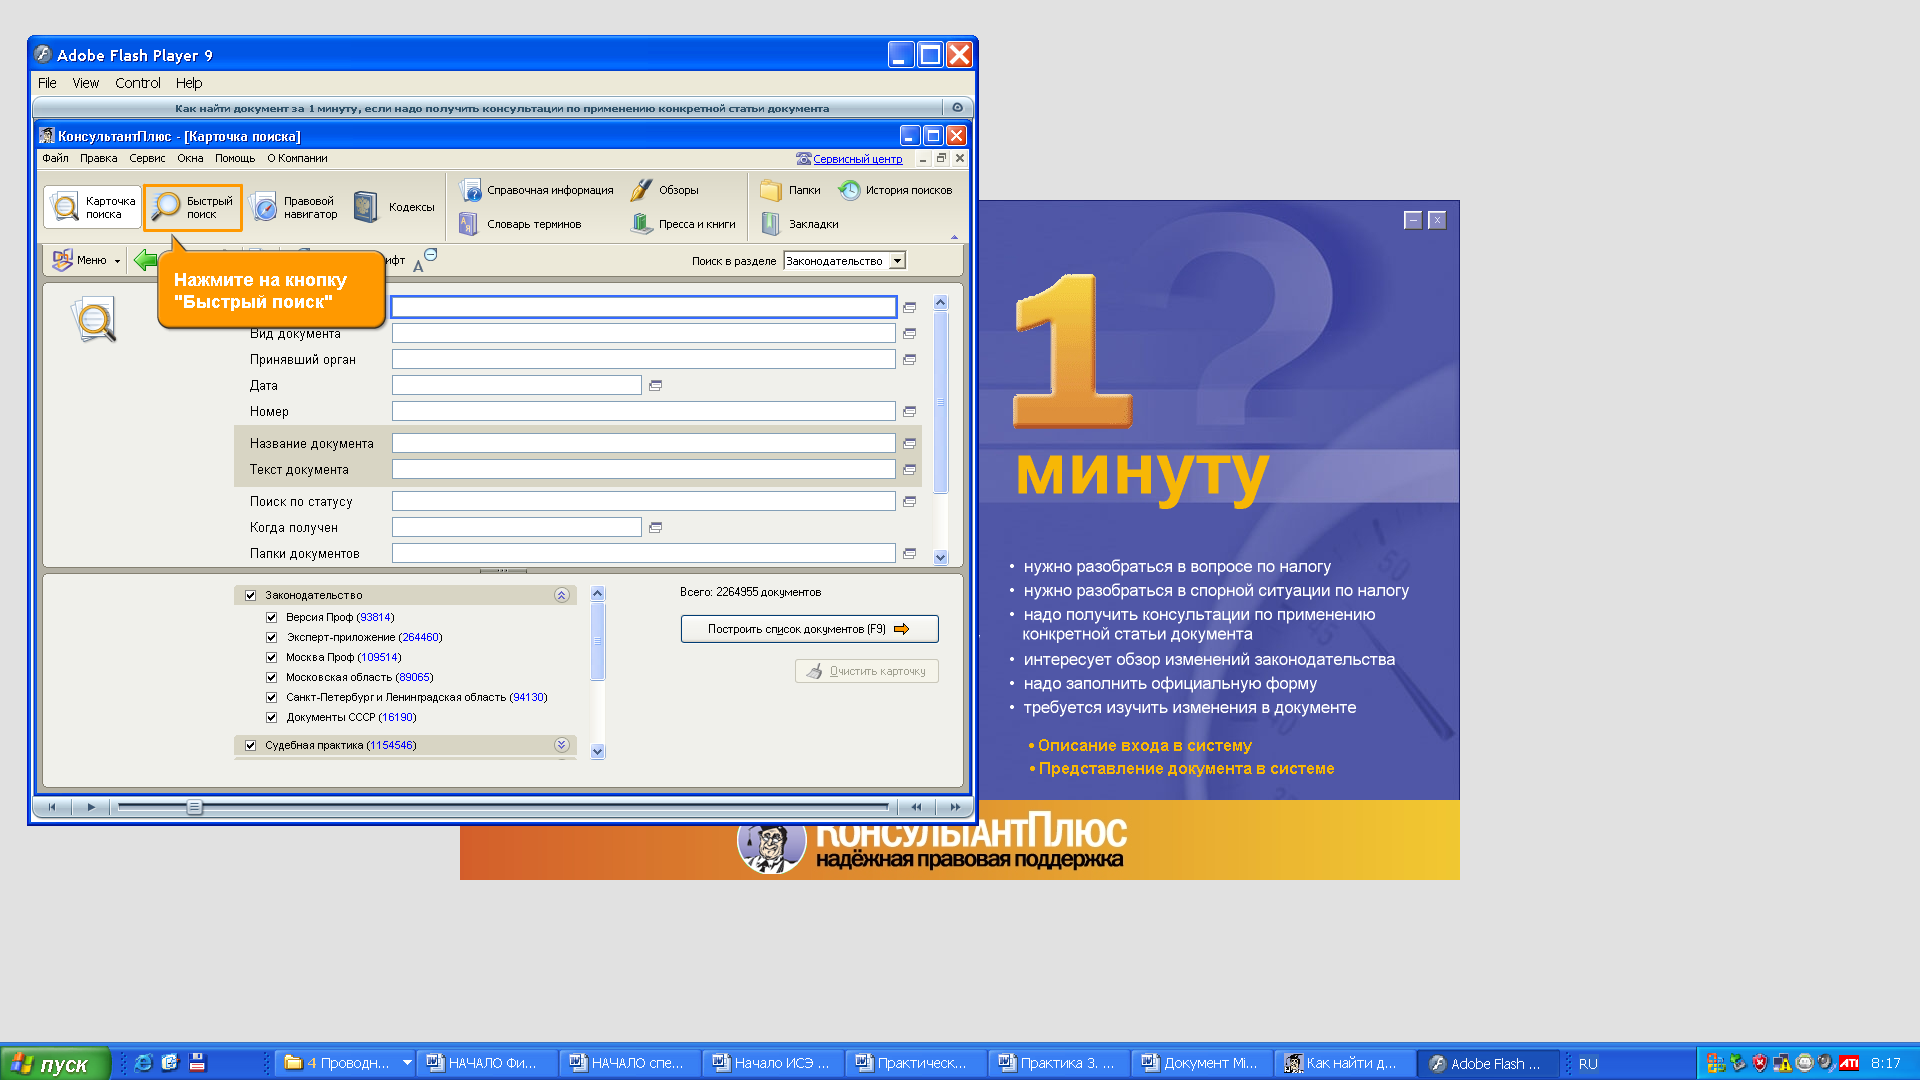Switch to Документ Mi... taskbar window

click(1201, 1063)
